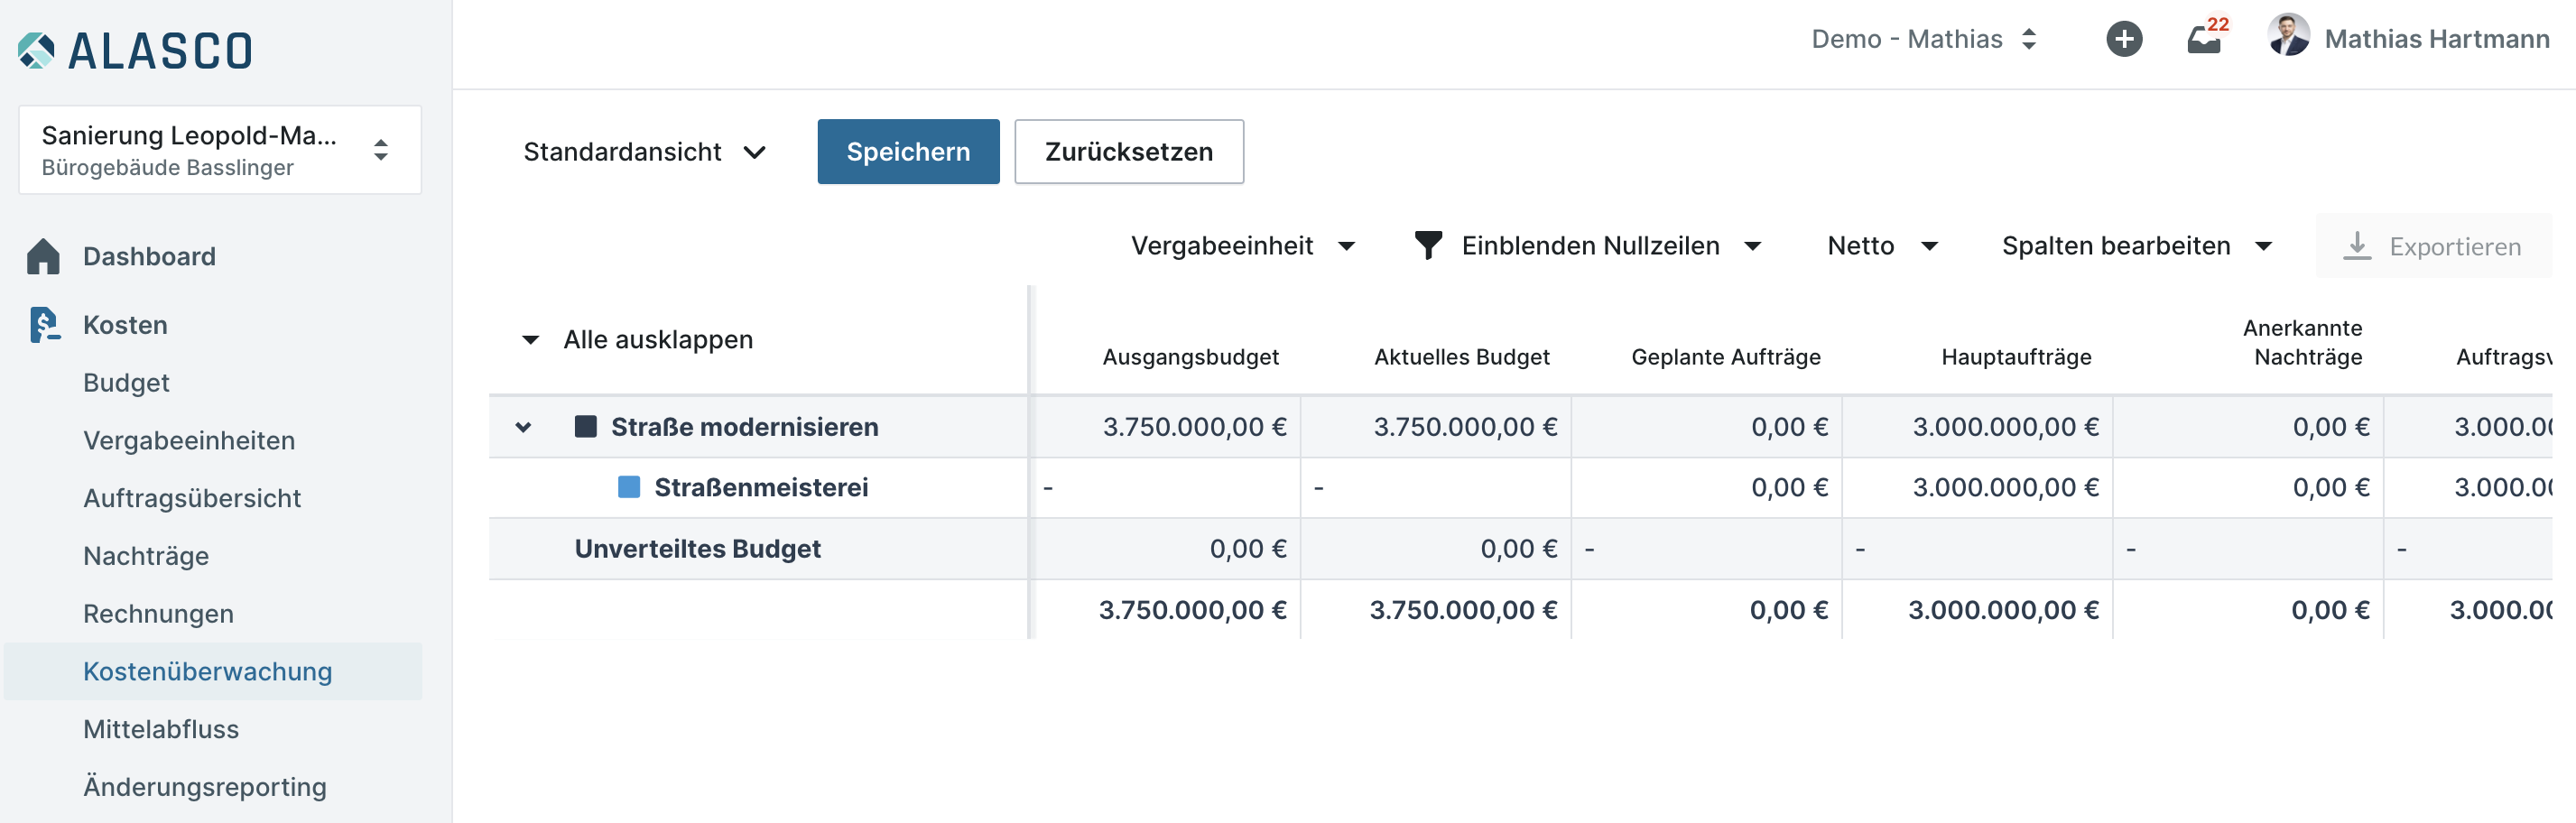Click the export download icon
2576x823 pixels.
point(2357,246)
